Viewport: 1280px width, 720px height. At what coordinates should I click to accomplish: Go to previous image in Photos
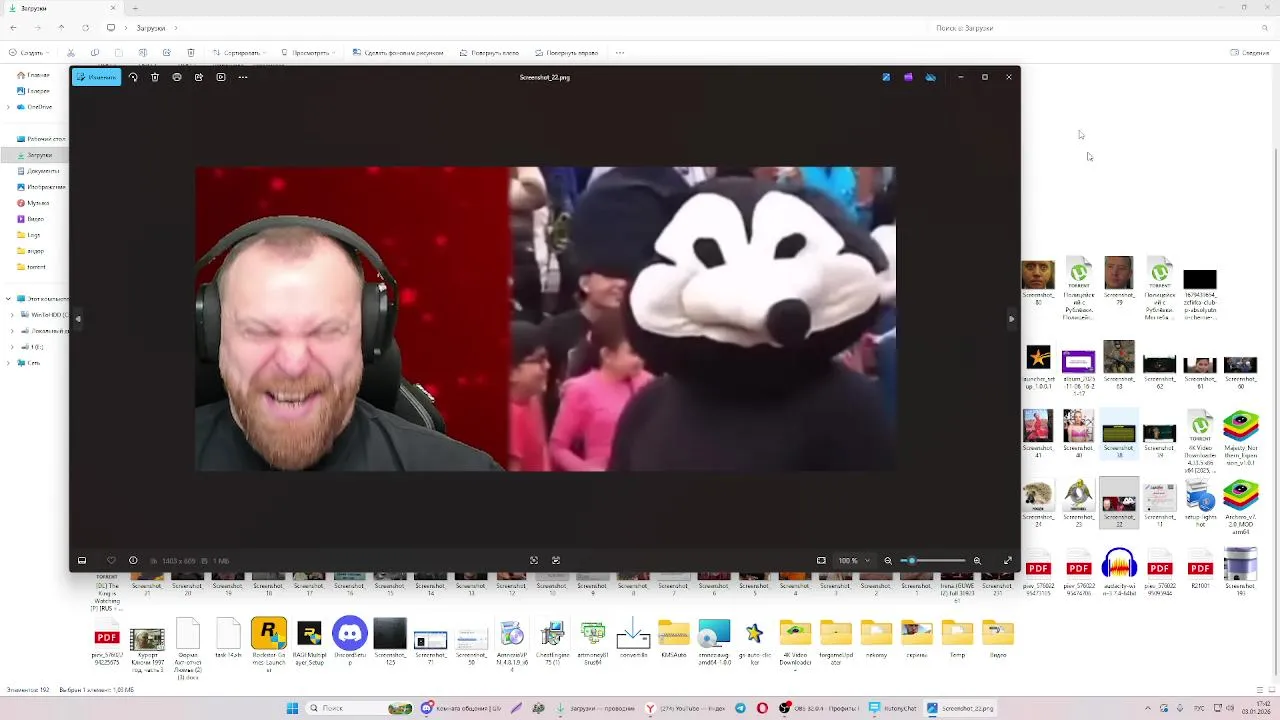tap(78, 319)
